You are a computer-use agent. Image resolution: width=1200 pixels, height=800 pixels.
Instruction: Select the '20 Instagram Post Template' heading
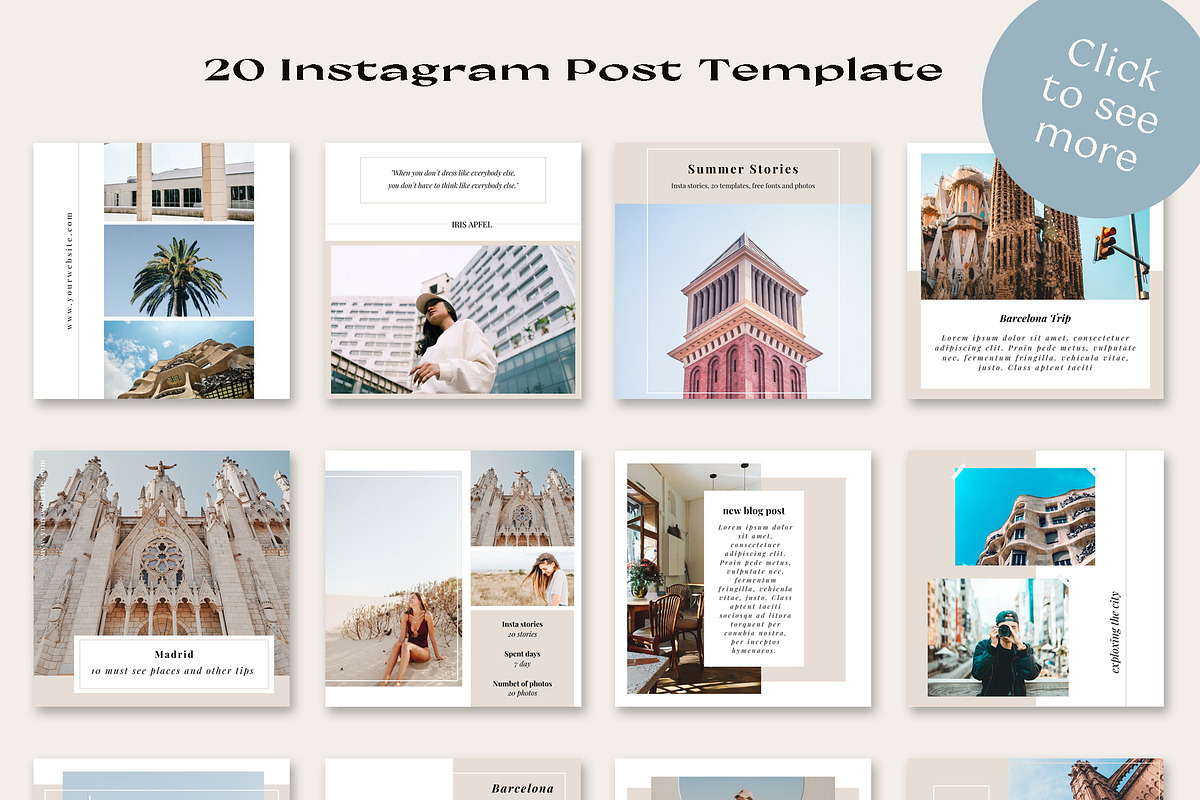pos(573,70)
